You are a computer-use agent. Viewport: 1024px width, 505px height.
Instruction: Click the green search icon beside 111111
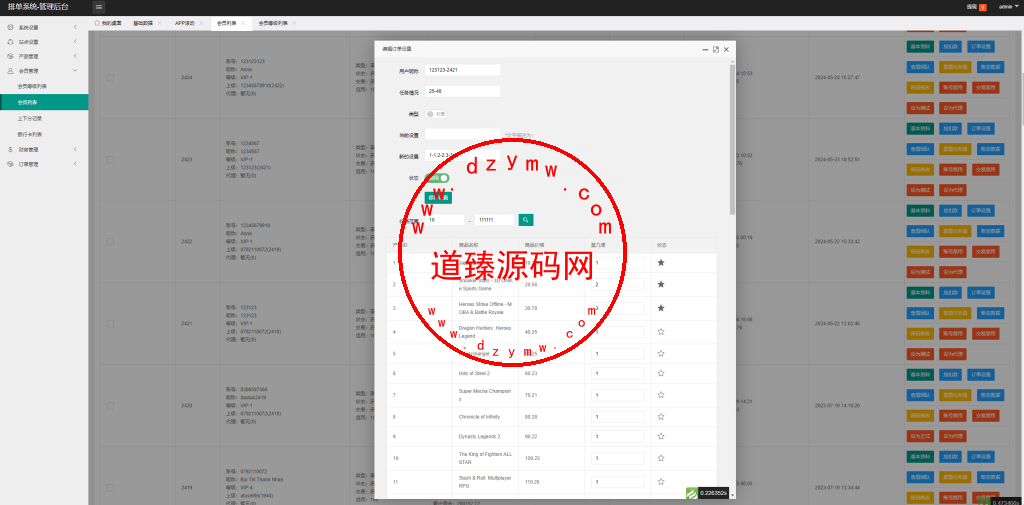click(526, 220)
